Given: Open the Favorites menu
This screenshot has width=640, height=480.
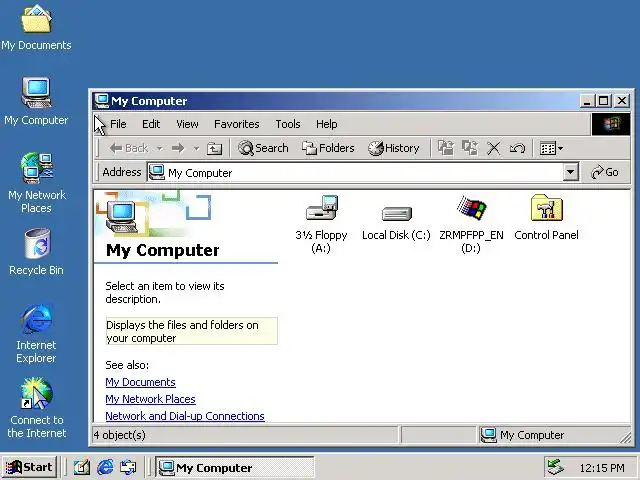Looking at the screenshot, I should tap(237, 124).
